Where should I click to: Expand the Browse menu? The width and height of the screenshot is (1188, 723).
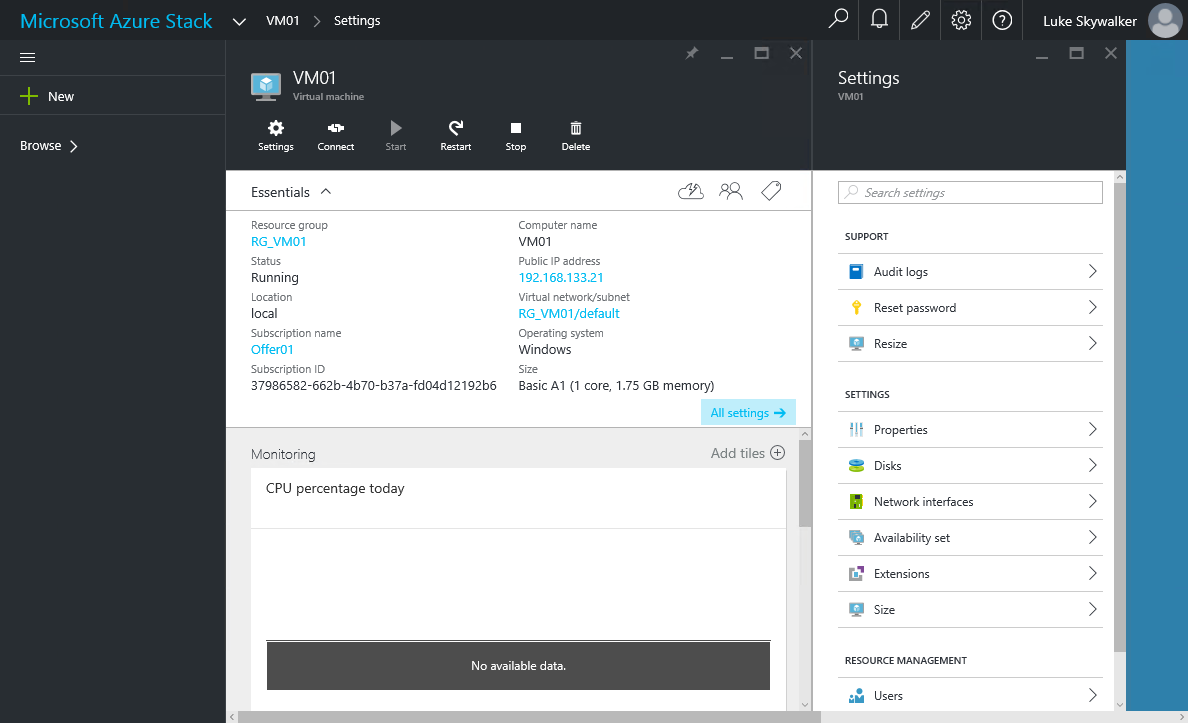coord(49,146)
